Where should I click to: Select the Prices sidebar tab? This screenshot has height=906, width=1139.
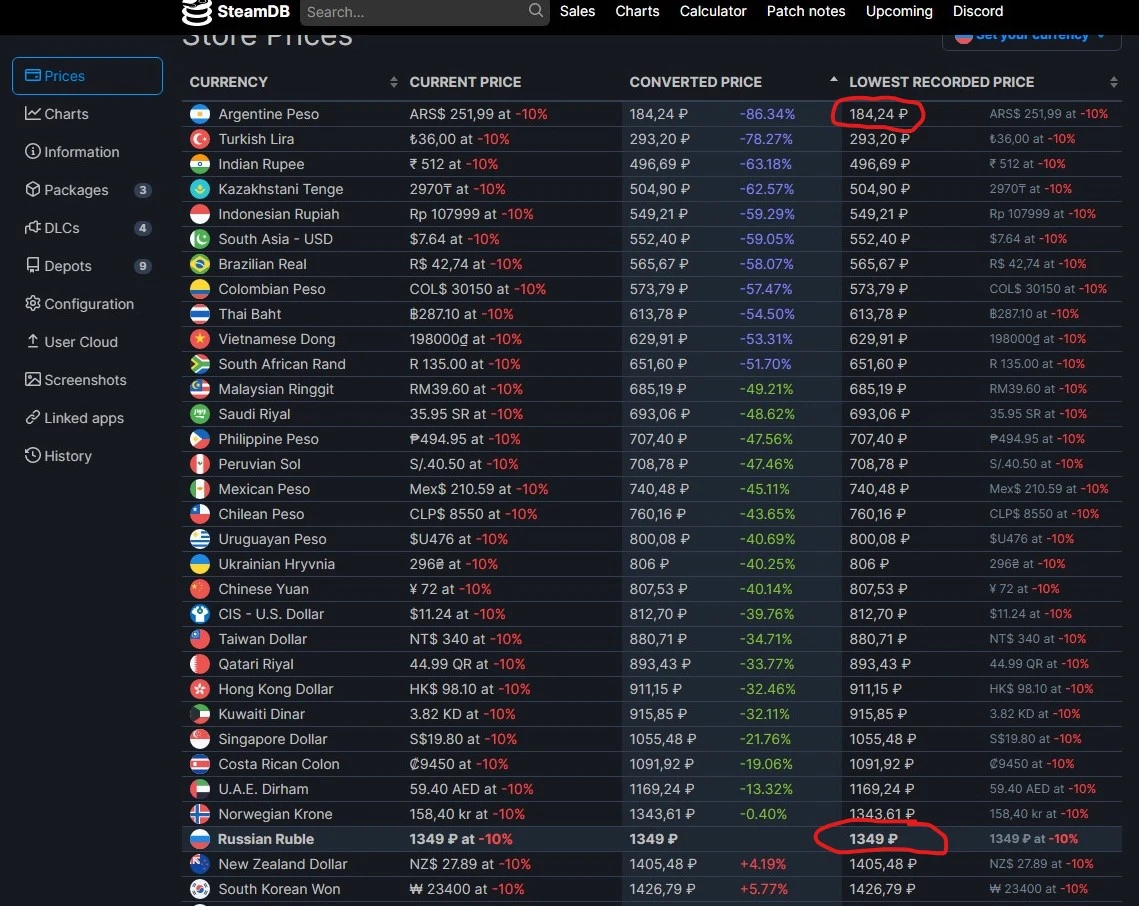coord(87,76)
